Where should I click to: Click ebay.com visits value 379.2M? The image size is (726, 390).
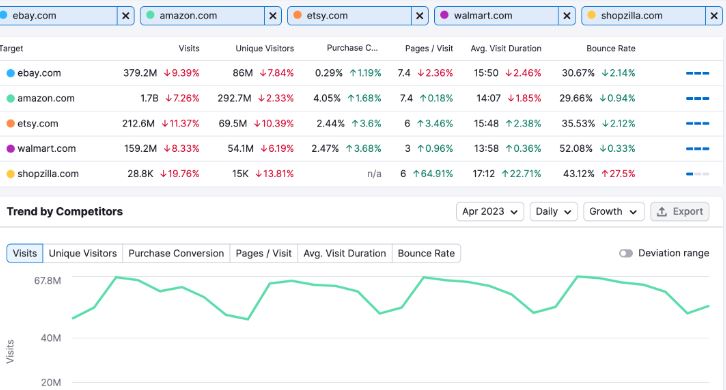coord(140,73)
